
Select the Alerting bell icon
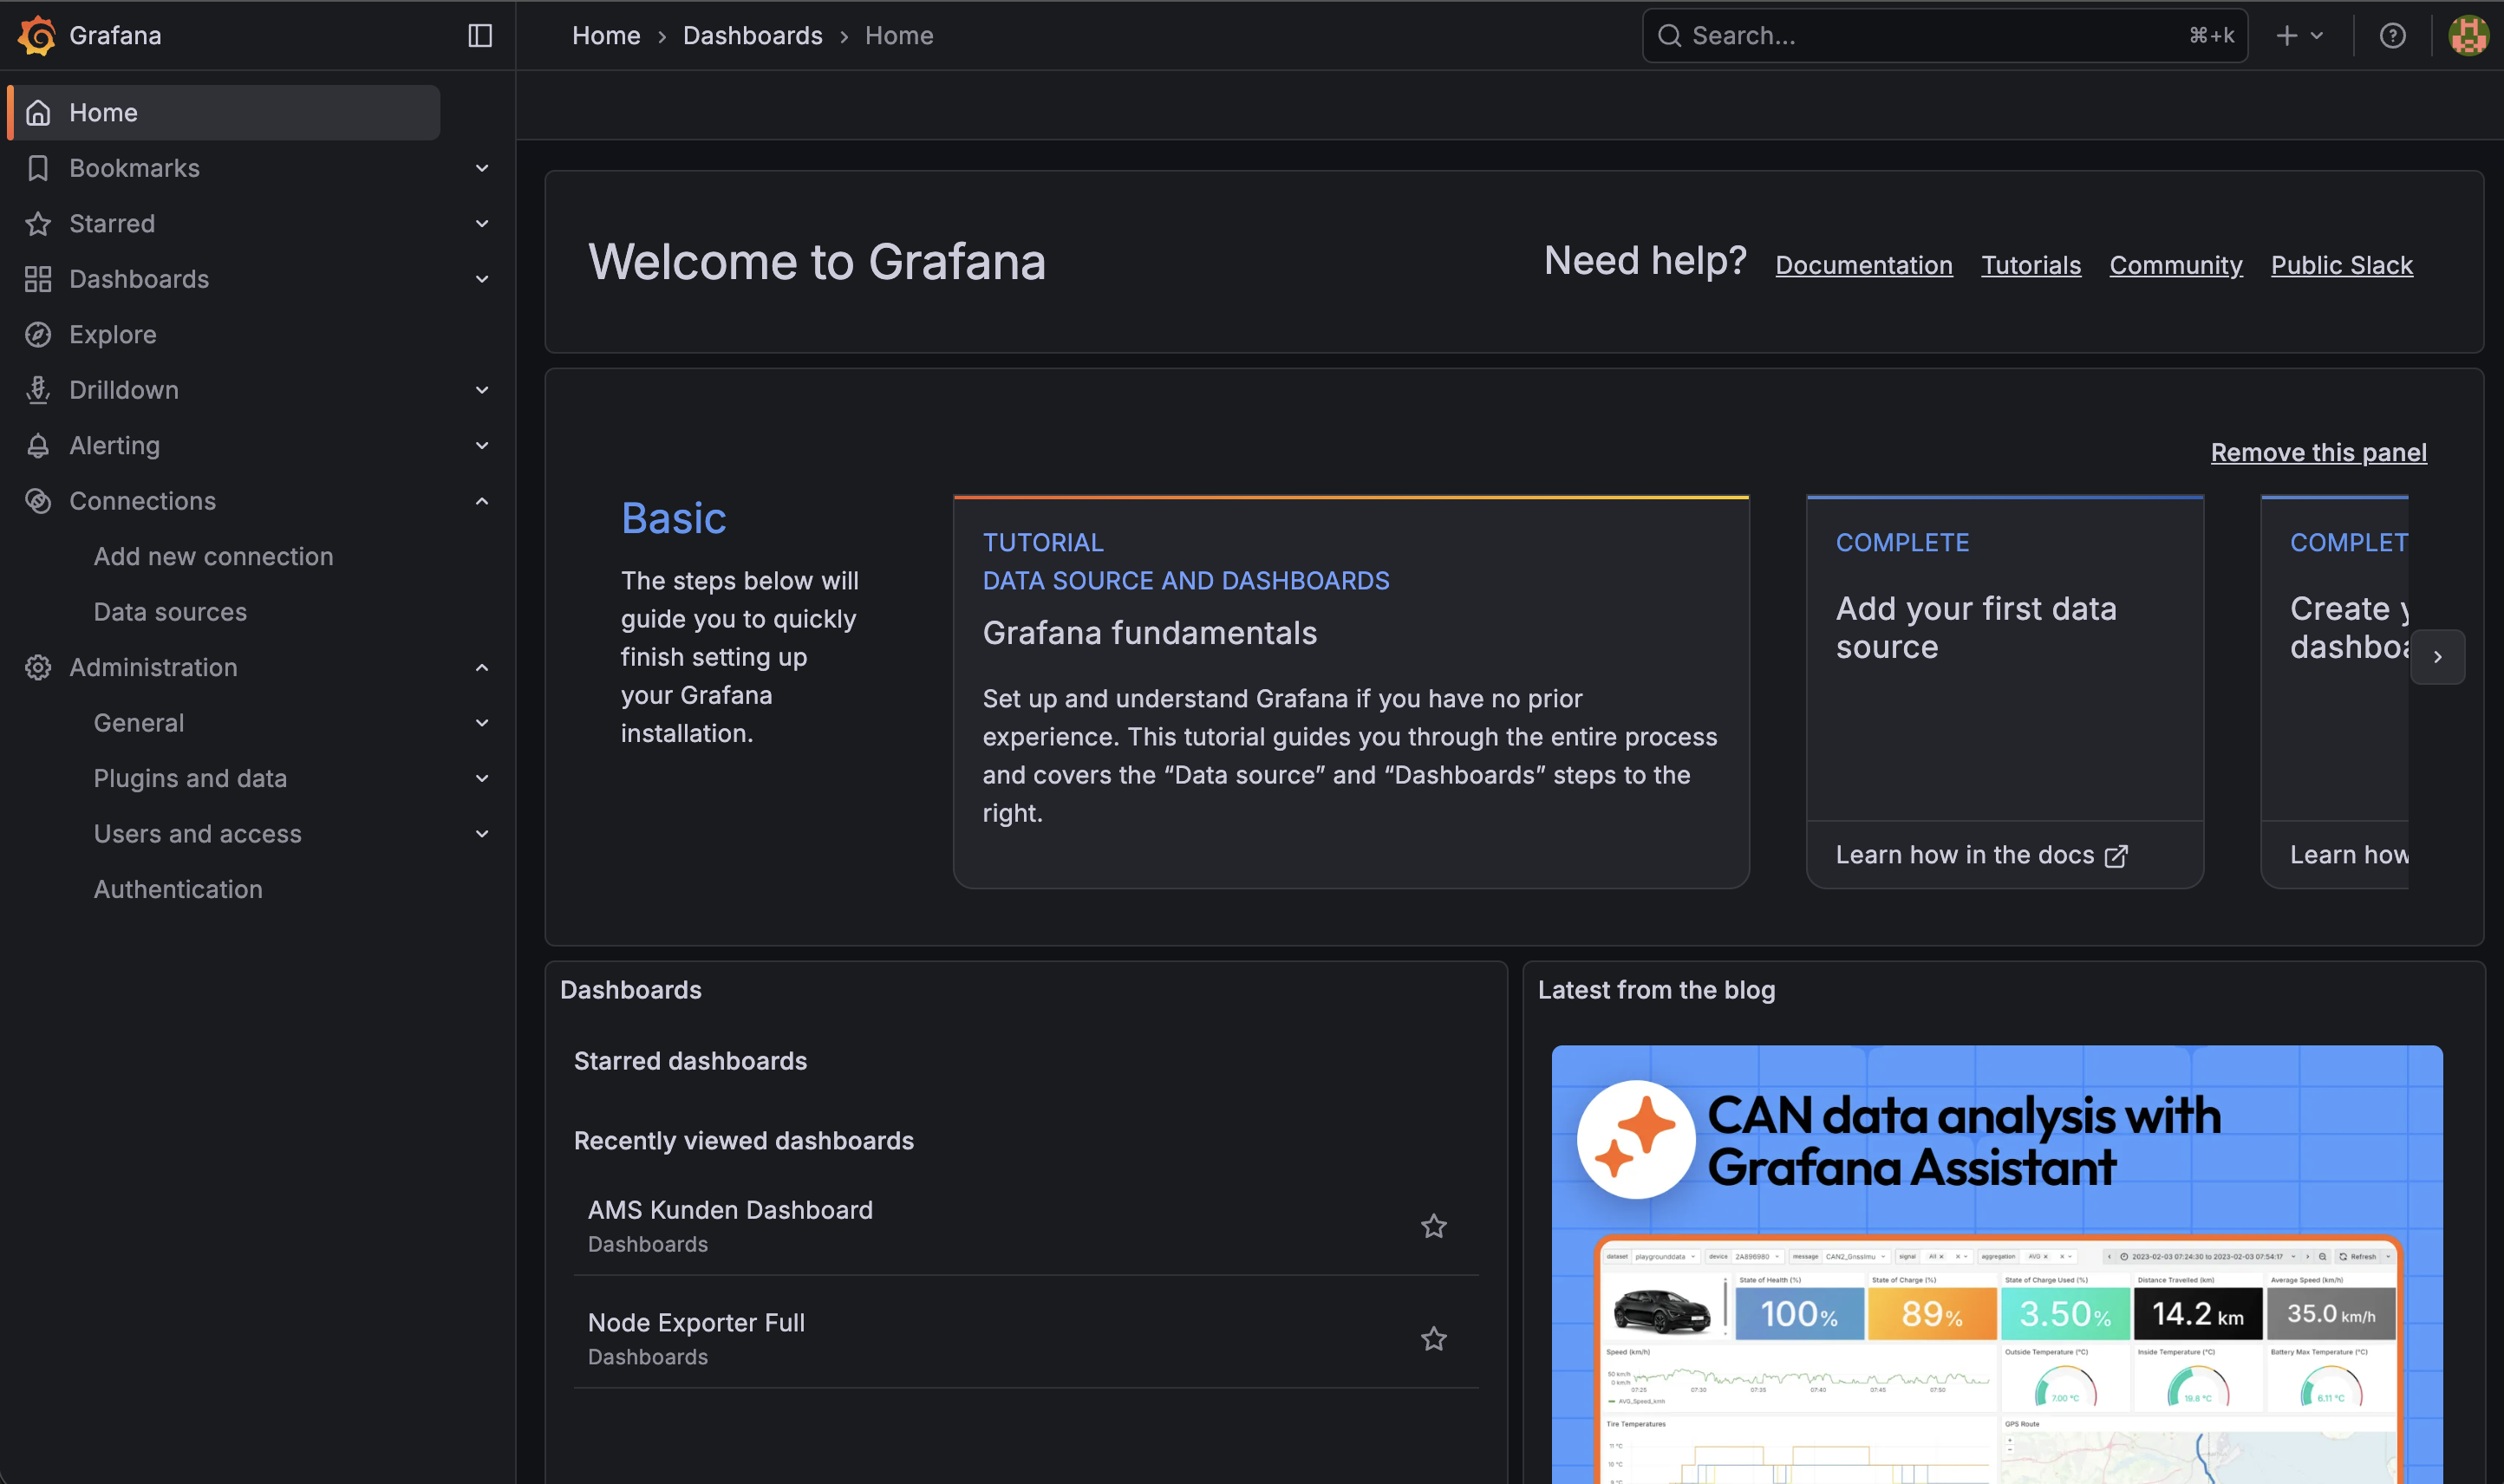click(x=38, y=445)
